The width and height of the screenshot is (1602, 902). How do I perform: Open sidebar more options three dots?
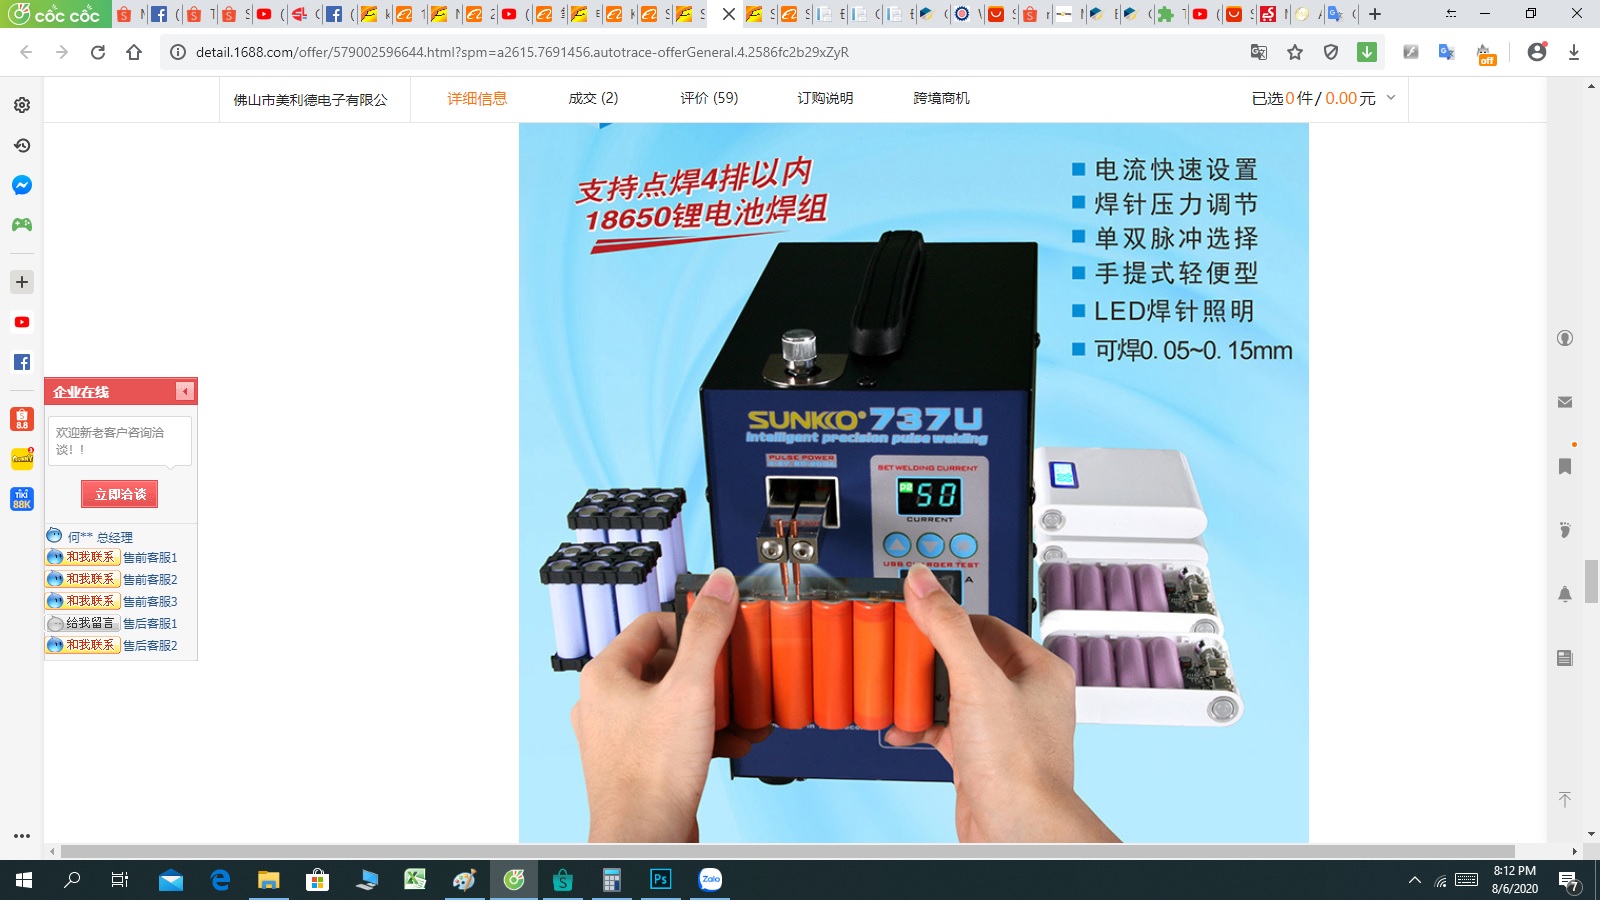22,835
